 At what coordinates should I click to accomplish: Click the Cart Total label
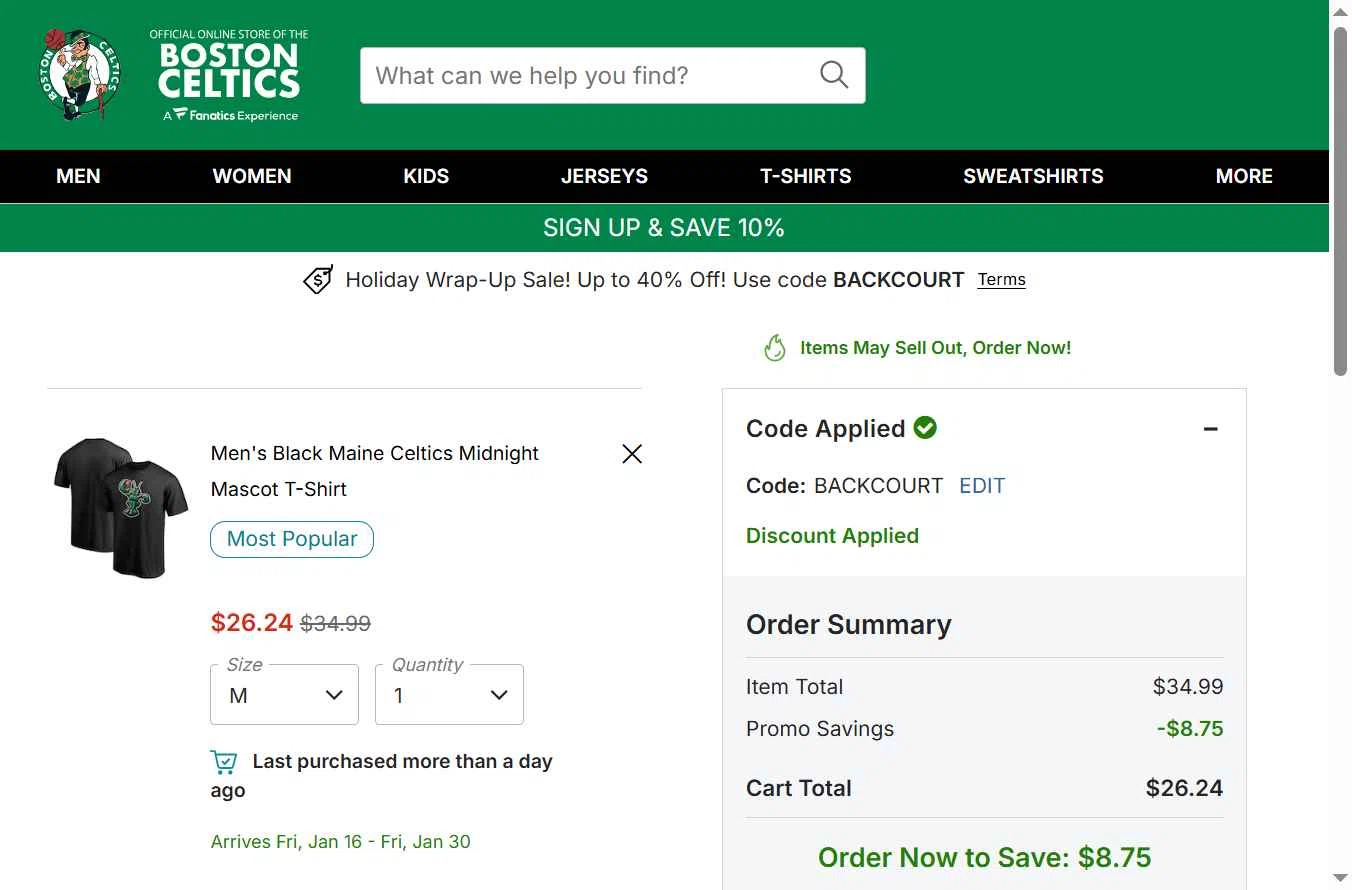click(799, 788)
